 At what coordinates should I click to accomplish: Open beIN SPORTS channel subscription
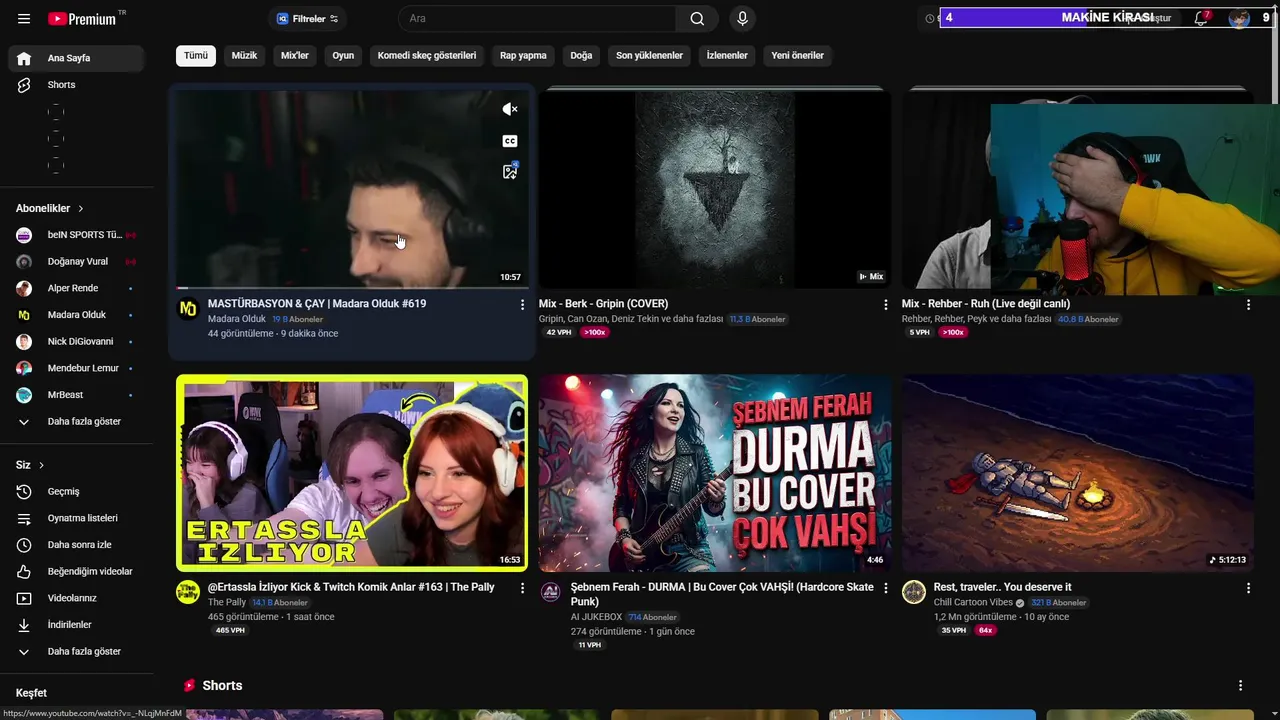pos(76,235)
